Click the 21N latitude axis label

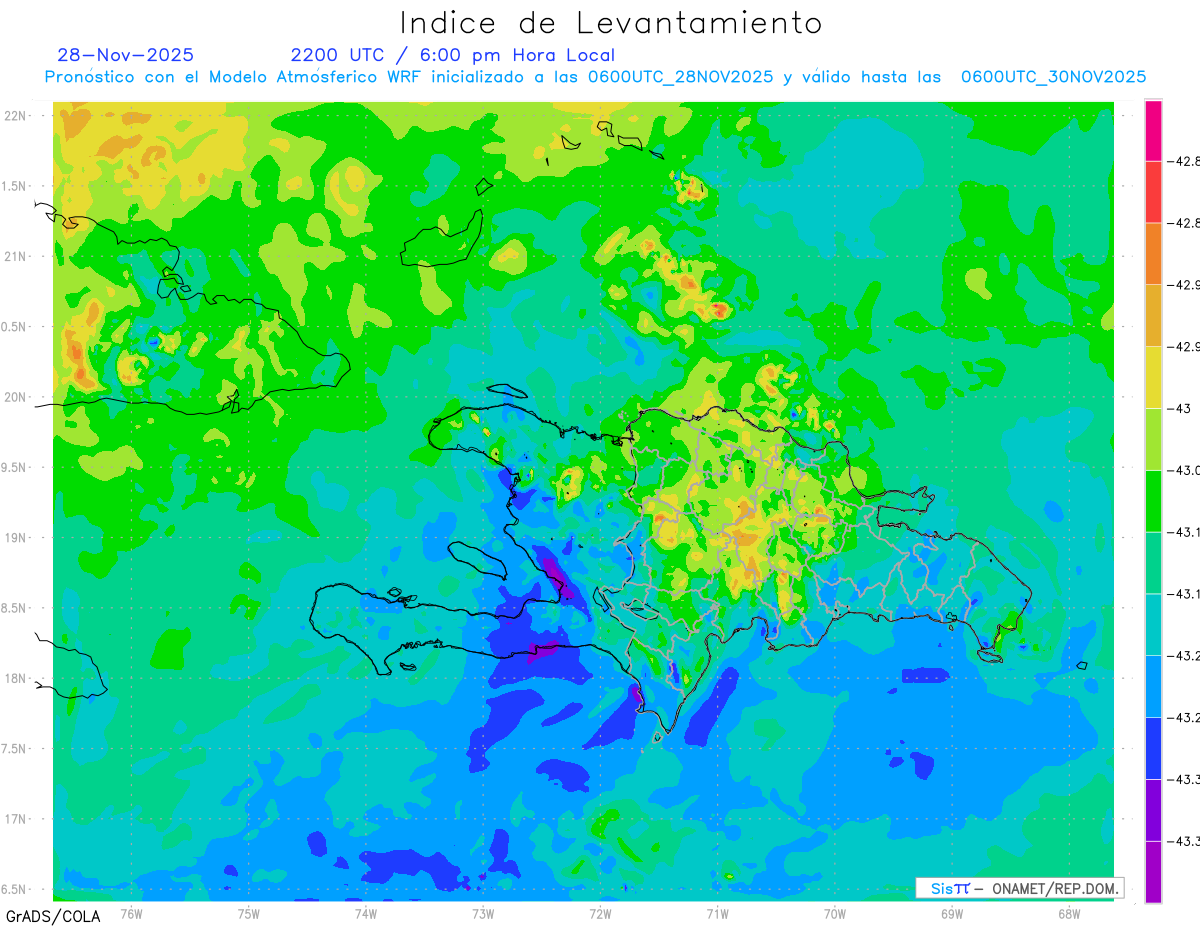pos(17,256)
